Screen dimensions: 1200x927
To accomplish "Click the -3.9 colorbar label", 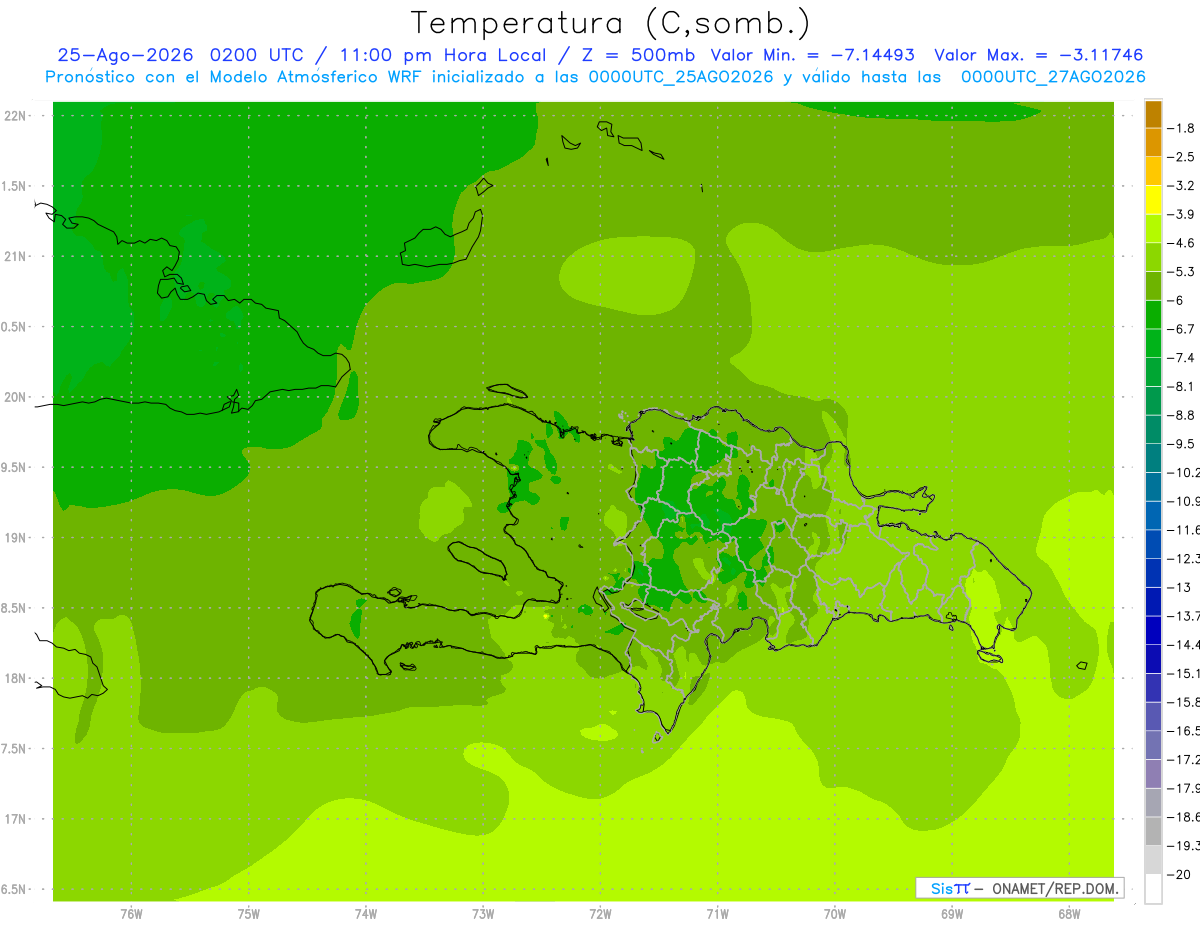I will coord(1181,214).
